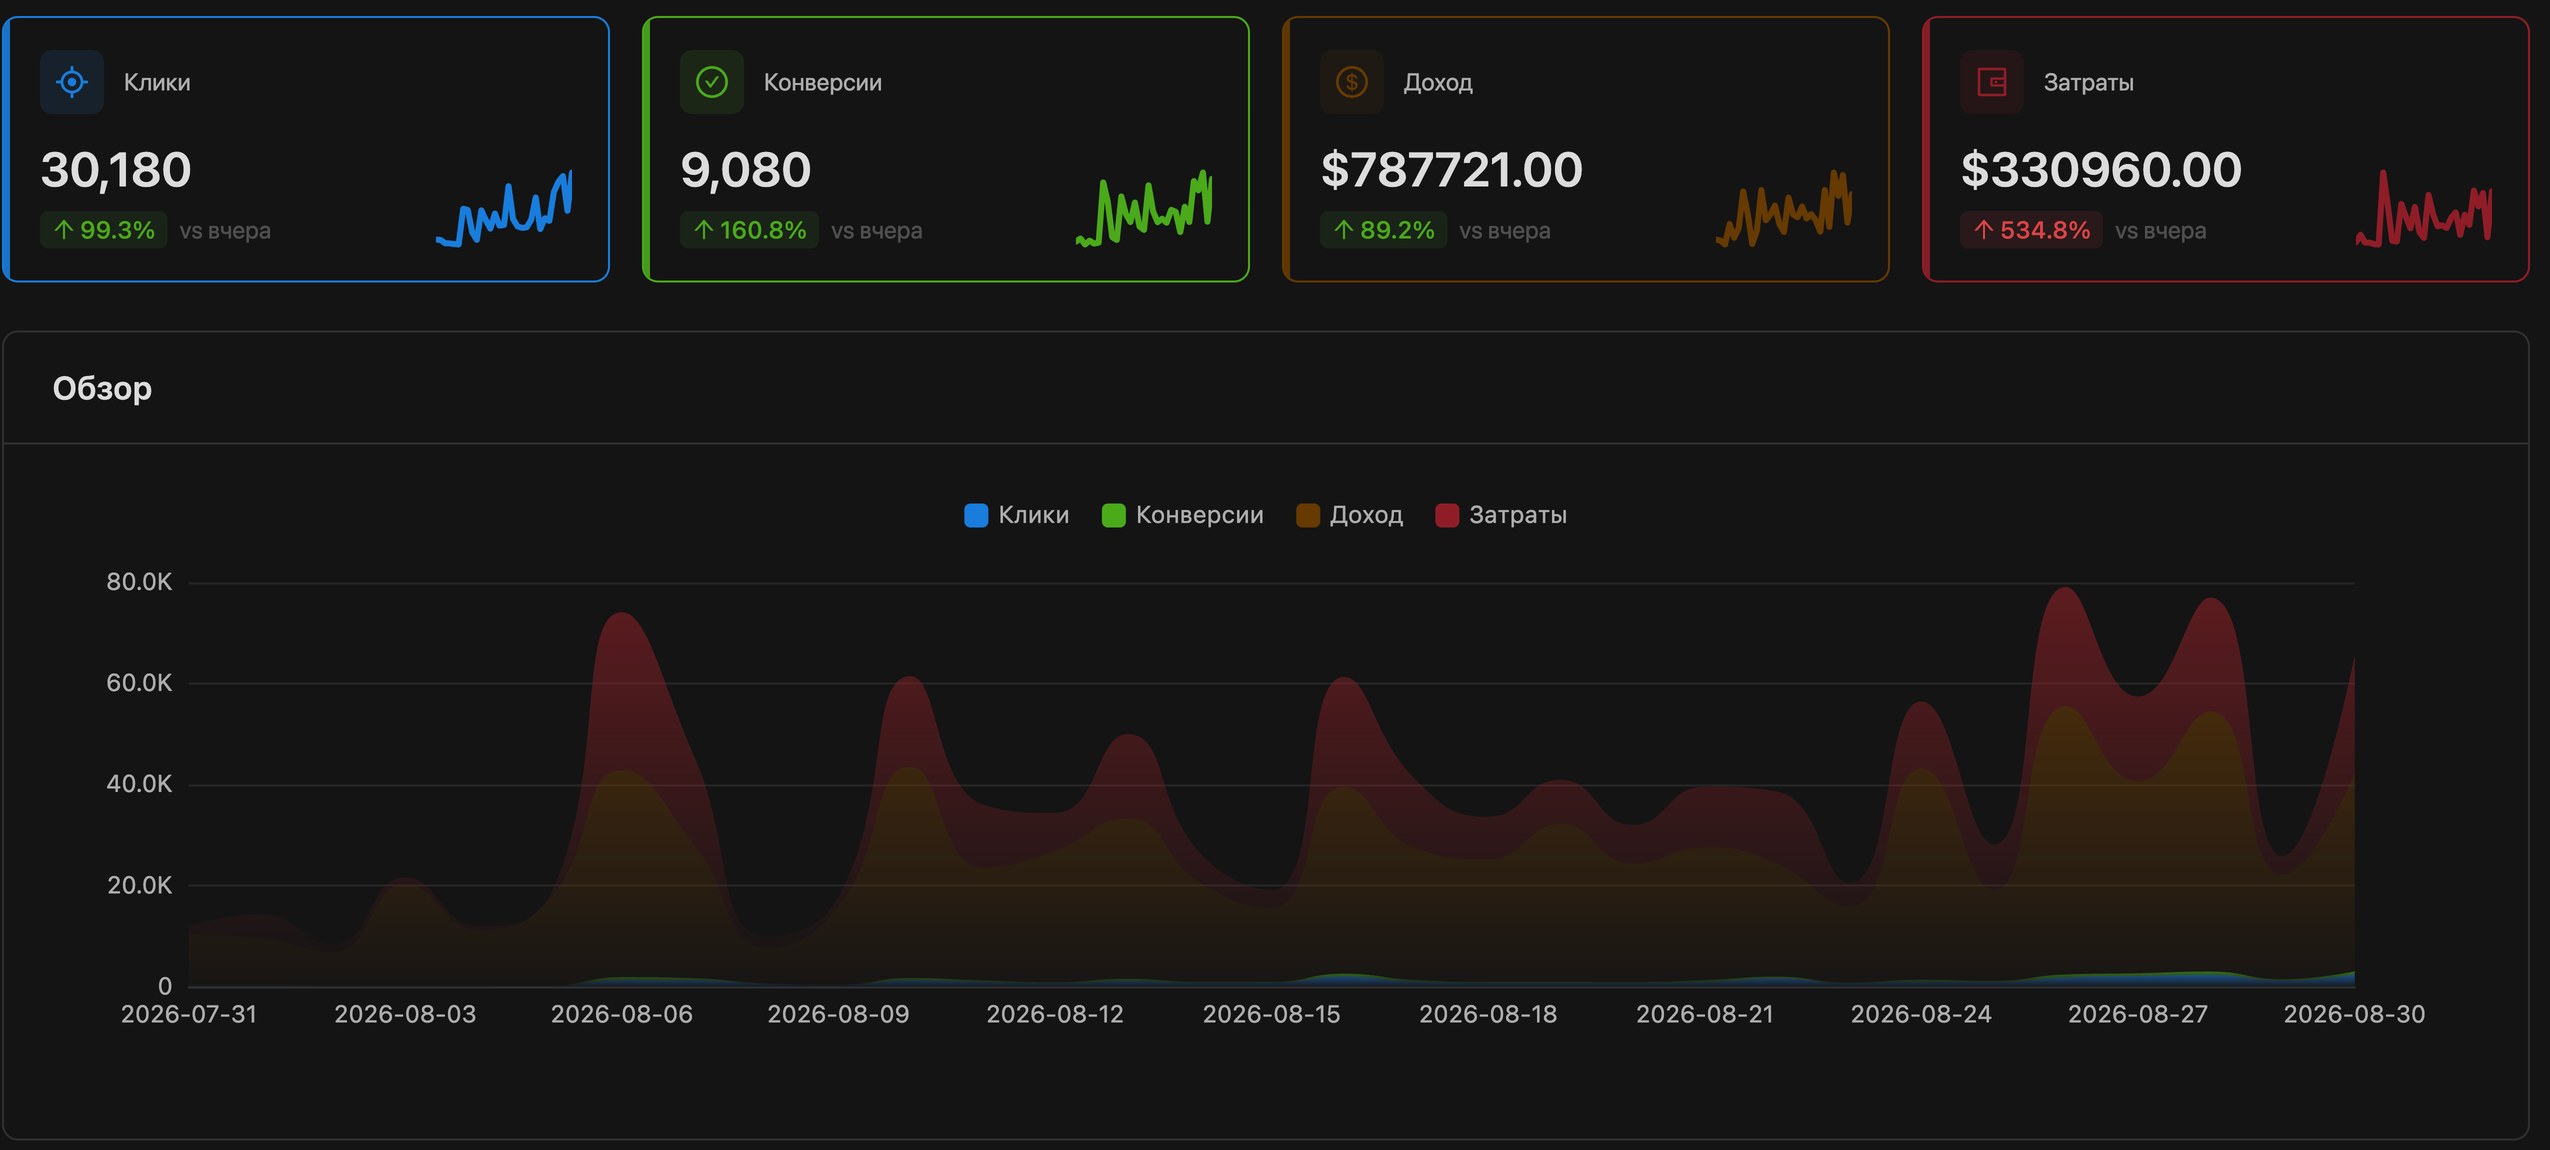Click the 2026-08-06 date label
Screen dimensions: 2550x1150
[x=622, y=1014]
